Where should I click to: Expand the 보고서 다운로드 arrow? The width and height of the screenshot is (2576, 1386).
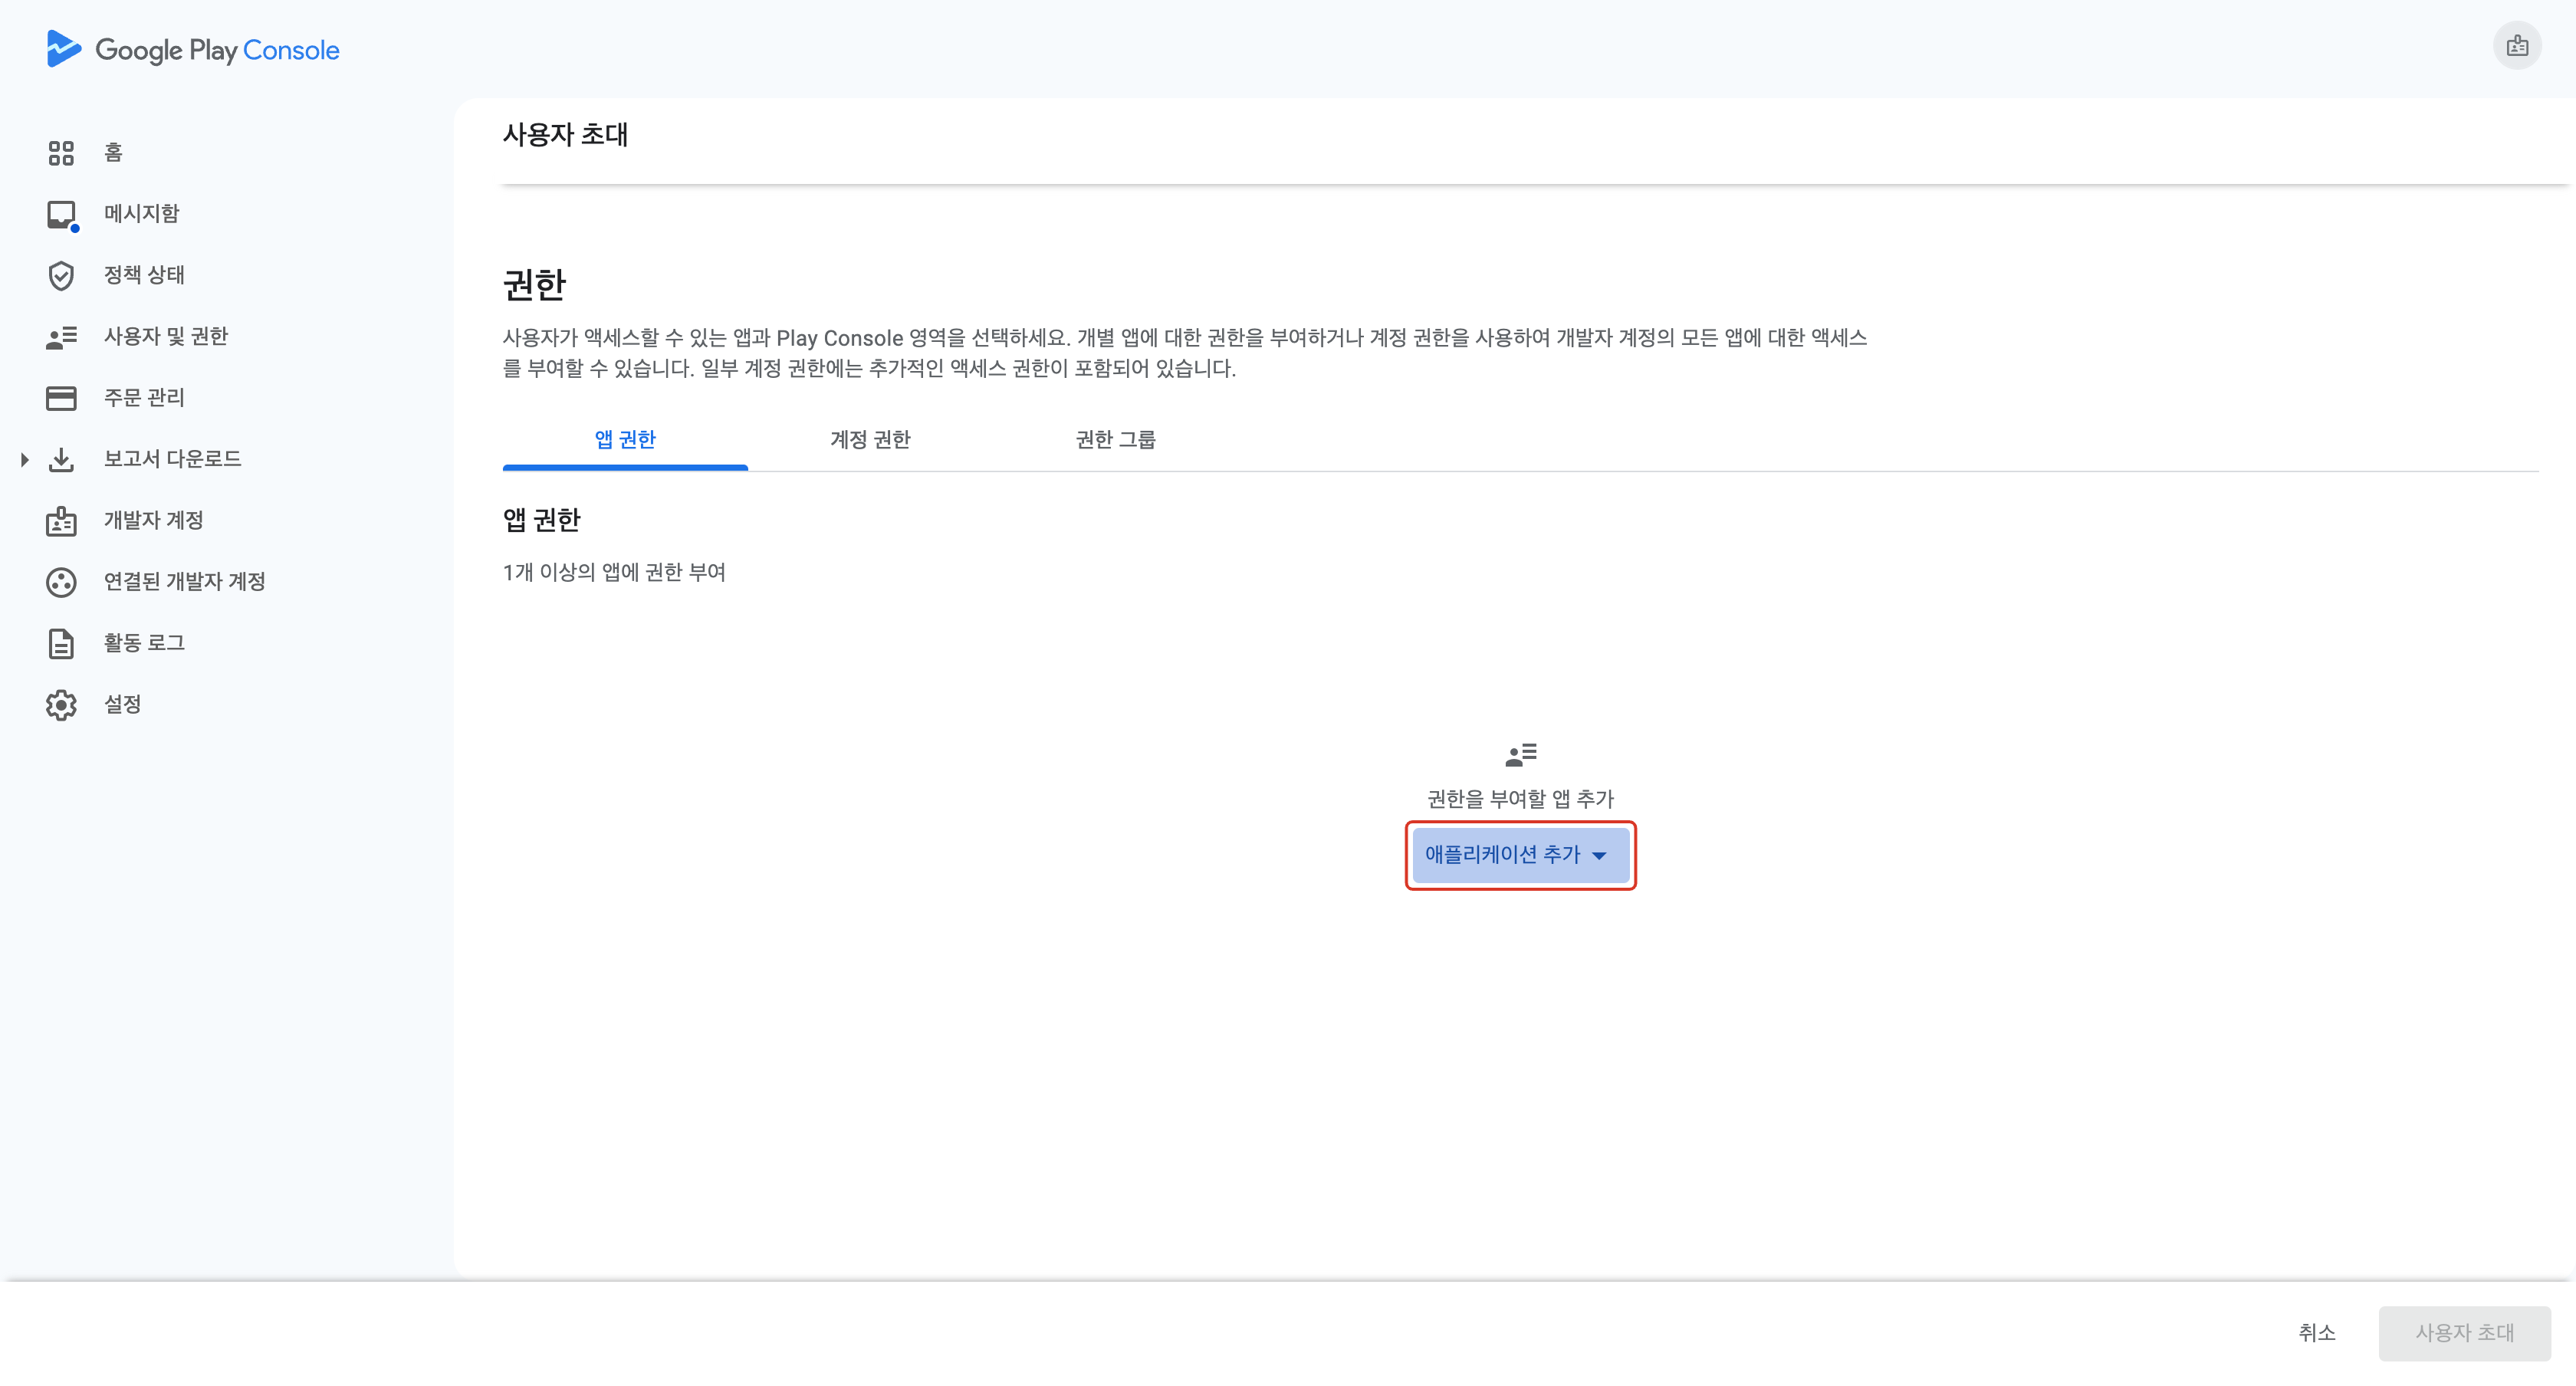tap(24, 459)
